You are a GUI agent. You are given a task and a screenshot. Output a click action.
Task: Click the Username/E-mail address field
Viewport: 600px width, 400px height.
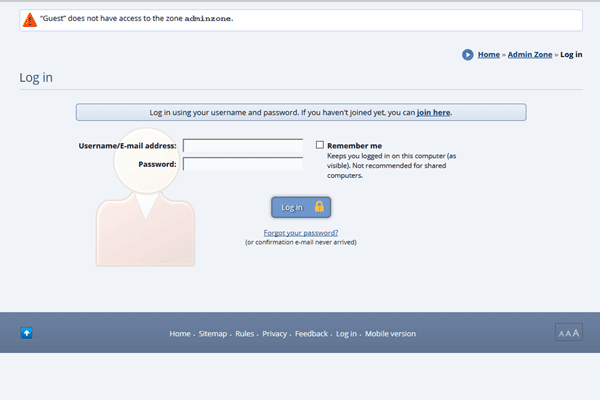point(243,145)
